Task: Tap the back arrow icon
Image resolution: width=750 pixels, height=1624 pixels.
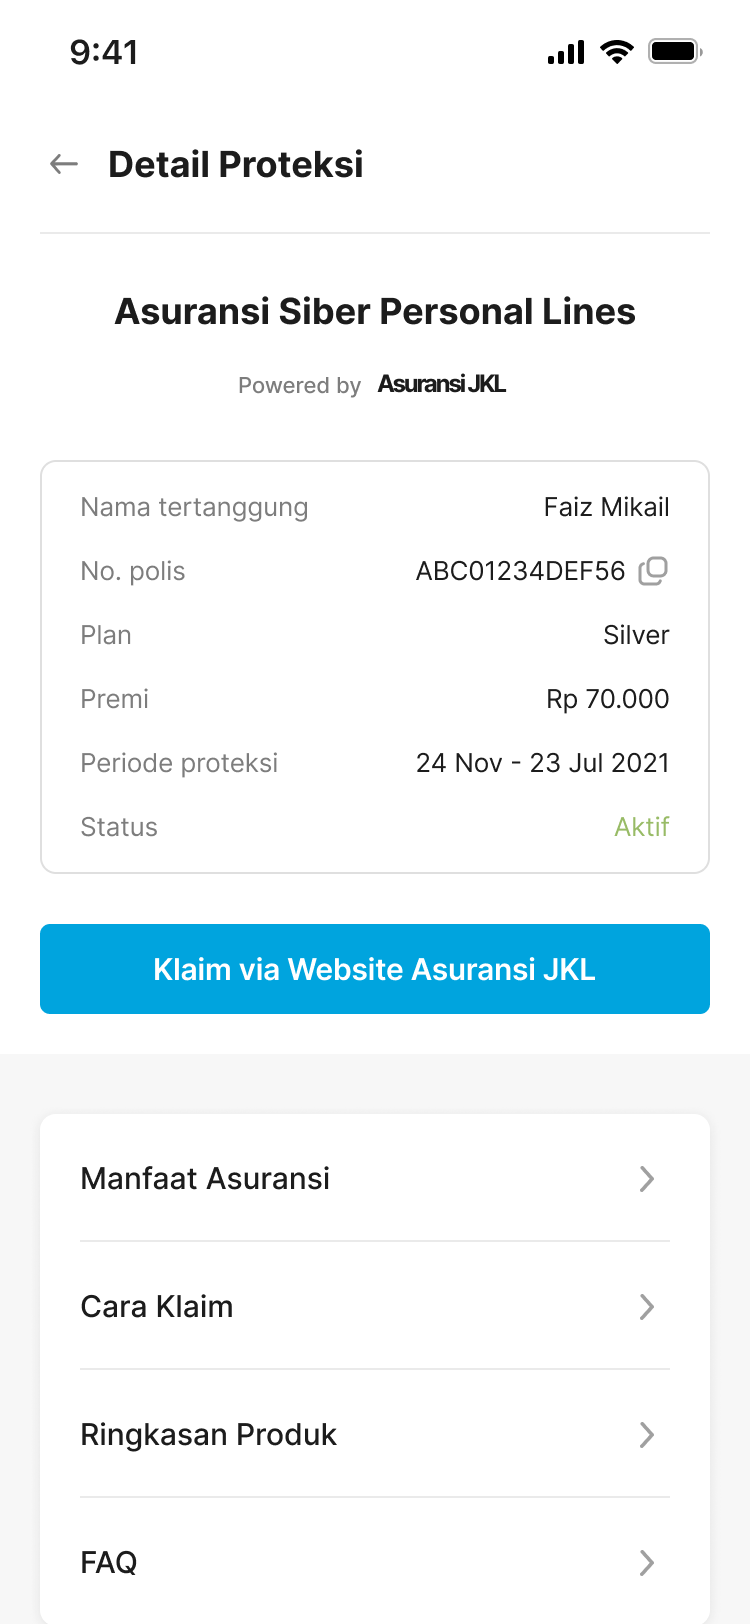Action: pos(64,164)
